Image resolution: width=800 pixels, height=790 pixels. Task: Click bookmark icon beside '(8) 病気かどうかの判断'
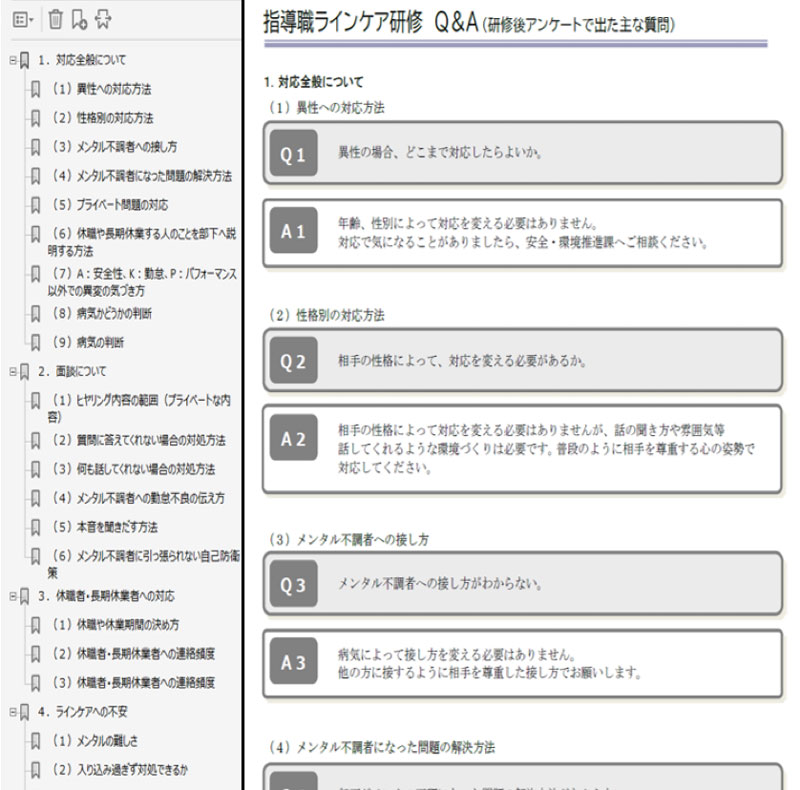(37, 314)
